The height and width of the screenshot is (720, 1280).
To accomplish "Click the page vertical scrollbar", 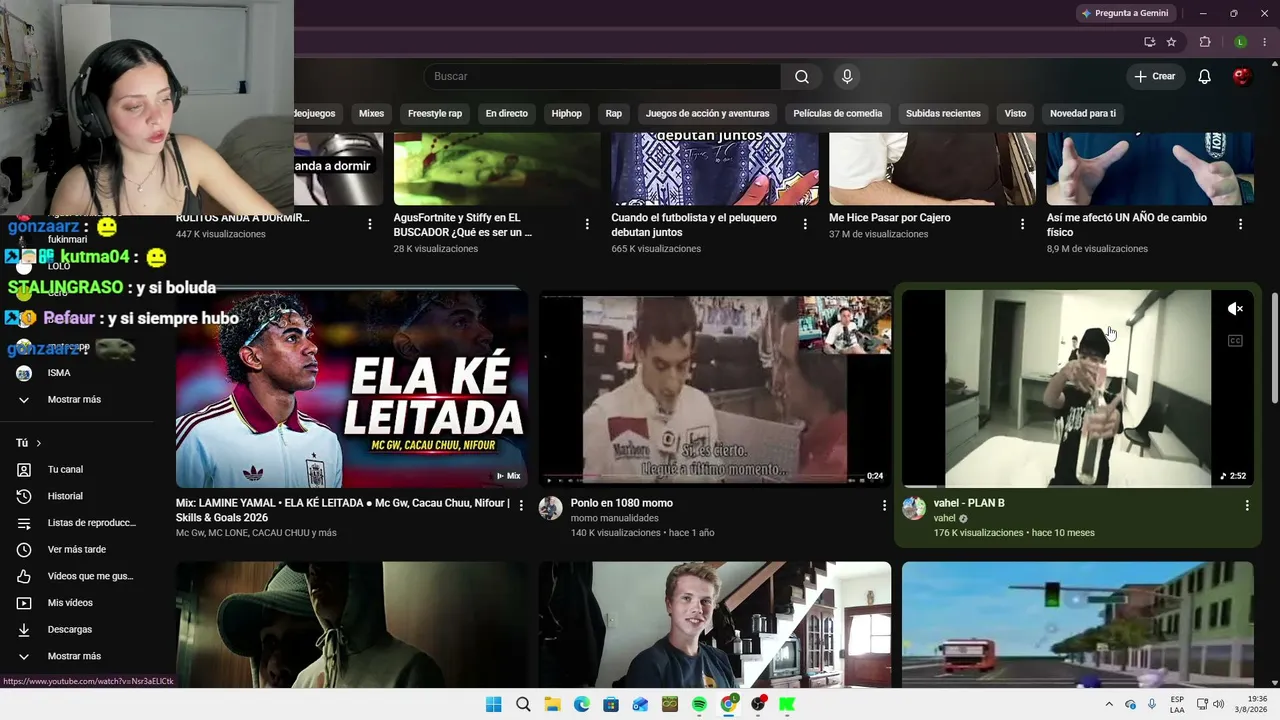I will point(1274,348).
